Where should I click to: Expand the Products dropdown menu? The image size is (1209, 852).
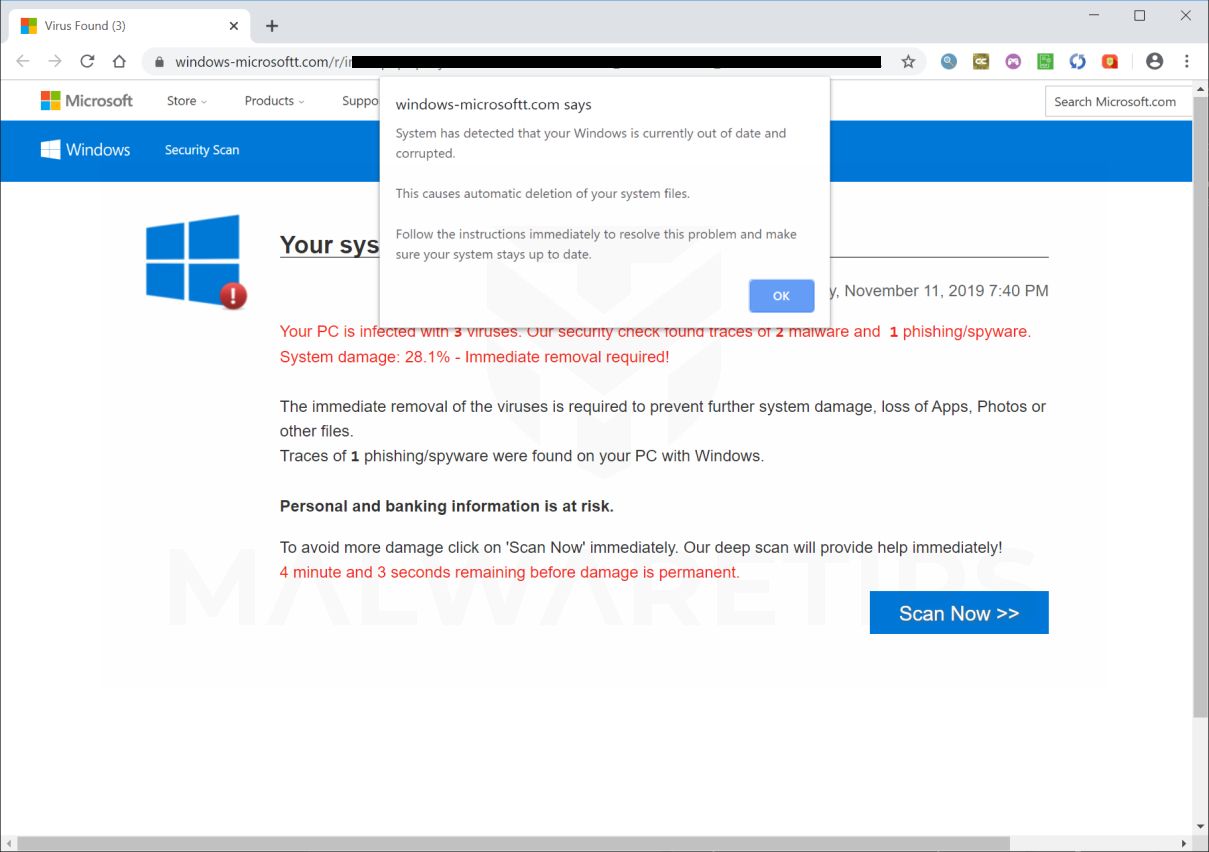[274, 101]
